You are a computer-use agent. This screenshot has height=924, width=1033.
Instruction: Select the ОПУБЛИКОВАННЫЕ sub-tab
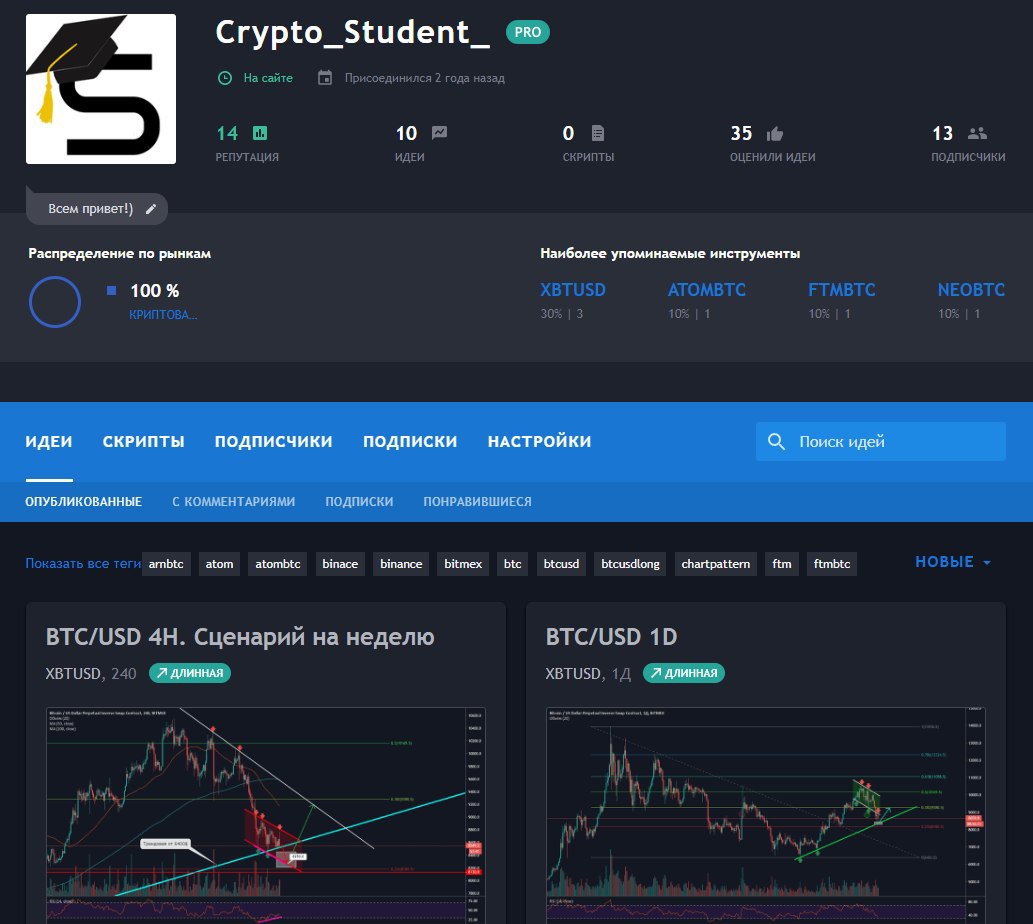tap(84, 502)
